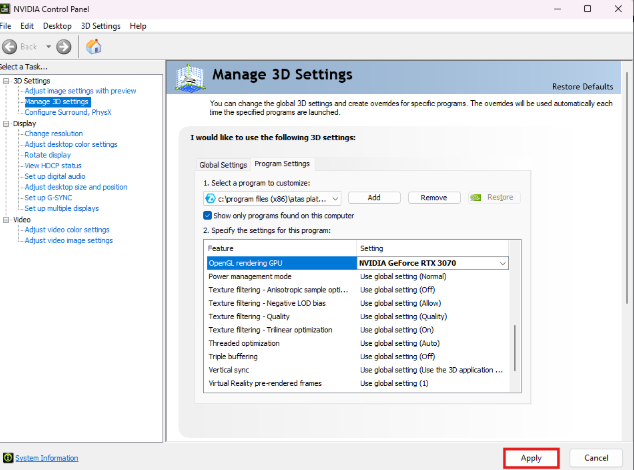The width and height of the screenshot is (634, 470).
Task: Switch to the Global Settings tab
Action: click(223, 165)
